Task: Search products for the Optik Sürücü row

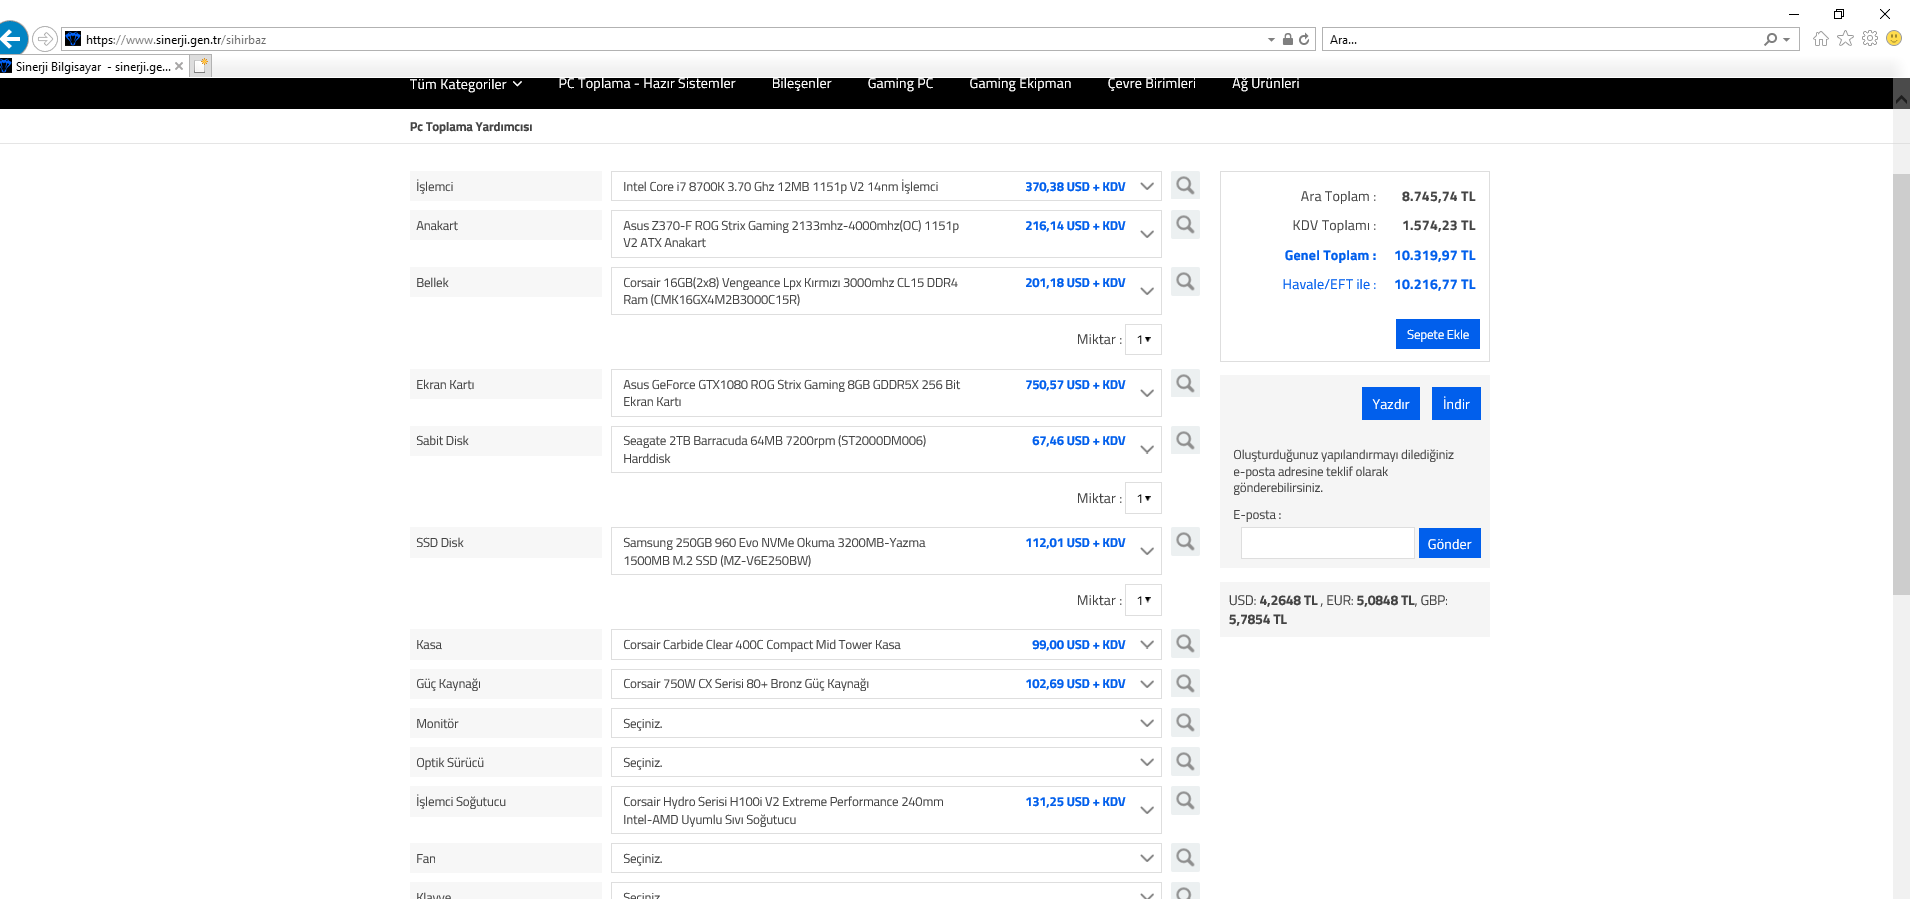Action: click(x=1185, y=762)
